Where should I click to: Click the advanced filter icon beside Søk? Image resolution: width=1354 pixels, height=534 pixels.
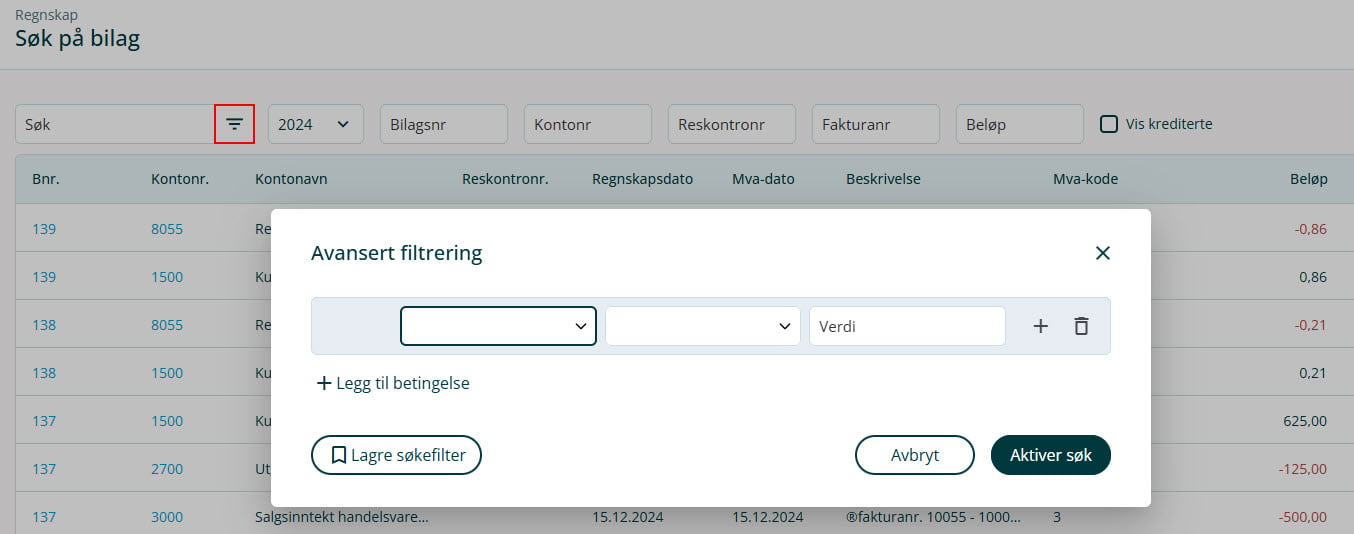pos(234,124)
